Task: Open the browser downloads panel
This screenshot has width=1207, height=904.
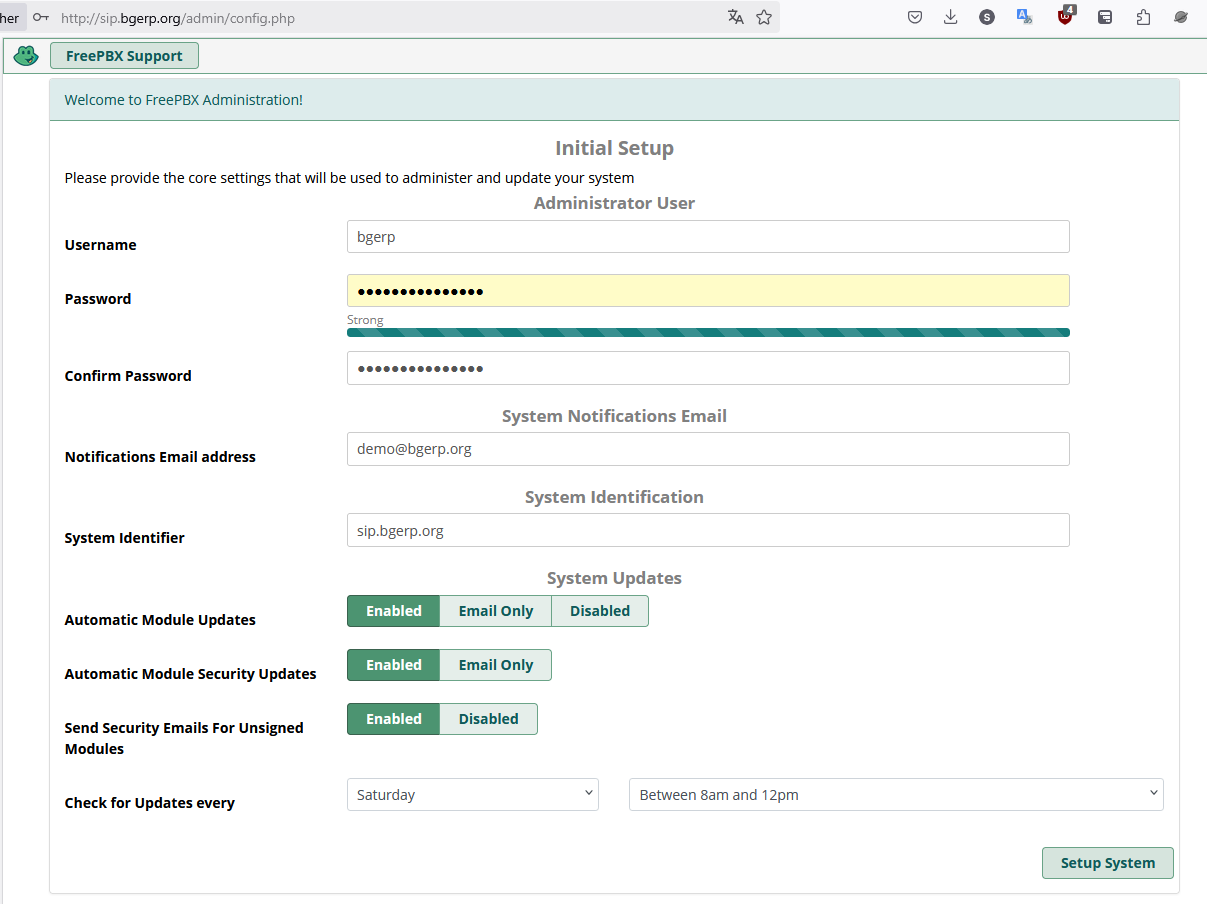Action: pyautogui.click(x=950, y=17)
